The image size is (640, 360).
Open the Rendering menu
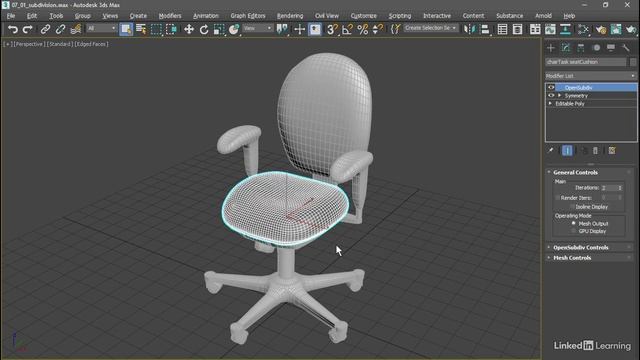[x=290, y=16]
